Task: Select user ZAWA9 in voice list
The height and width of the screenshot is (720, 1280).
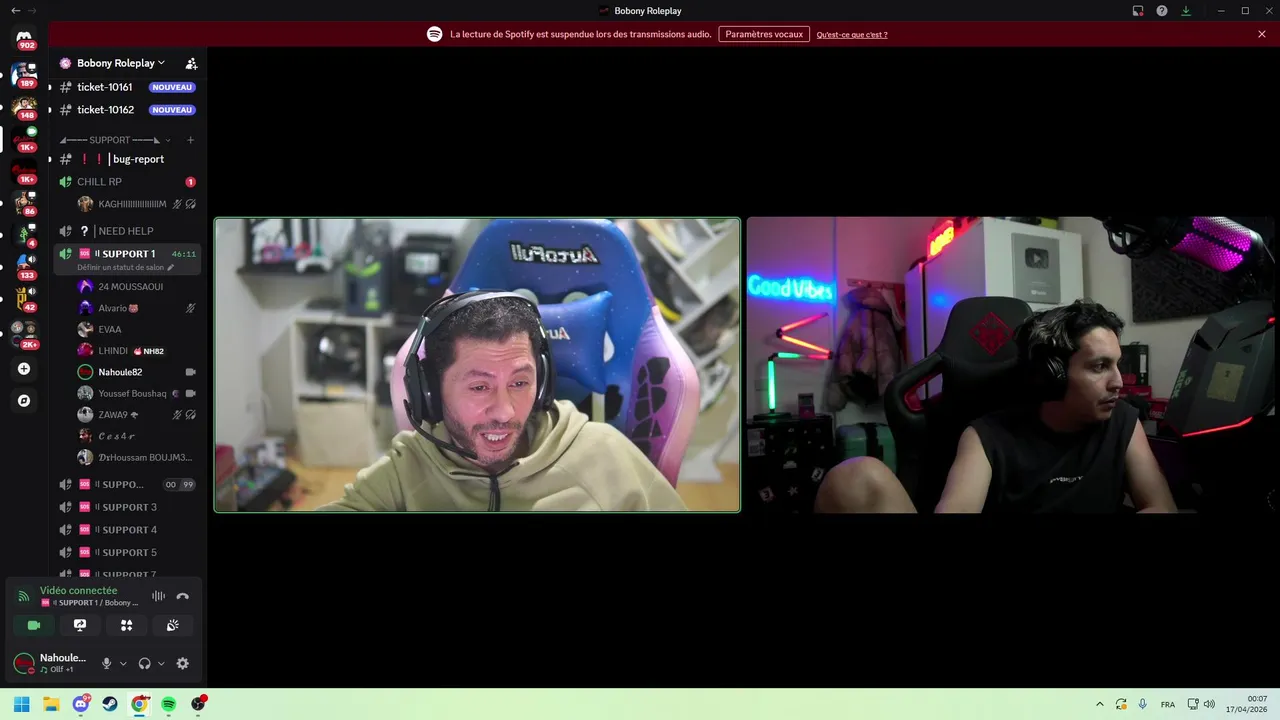Action: 138,414
